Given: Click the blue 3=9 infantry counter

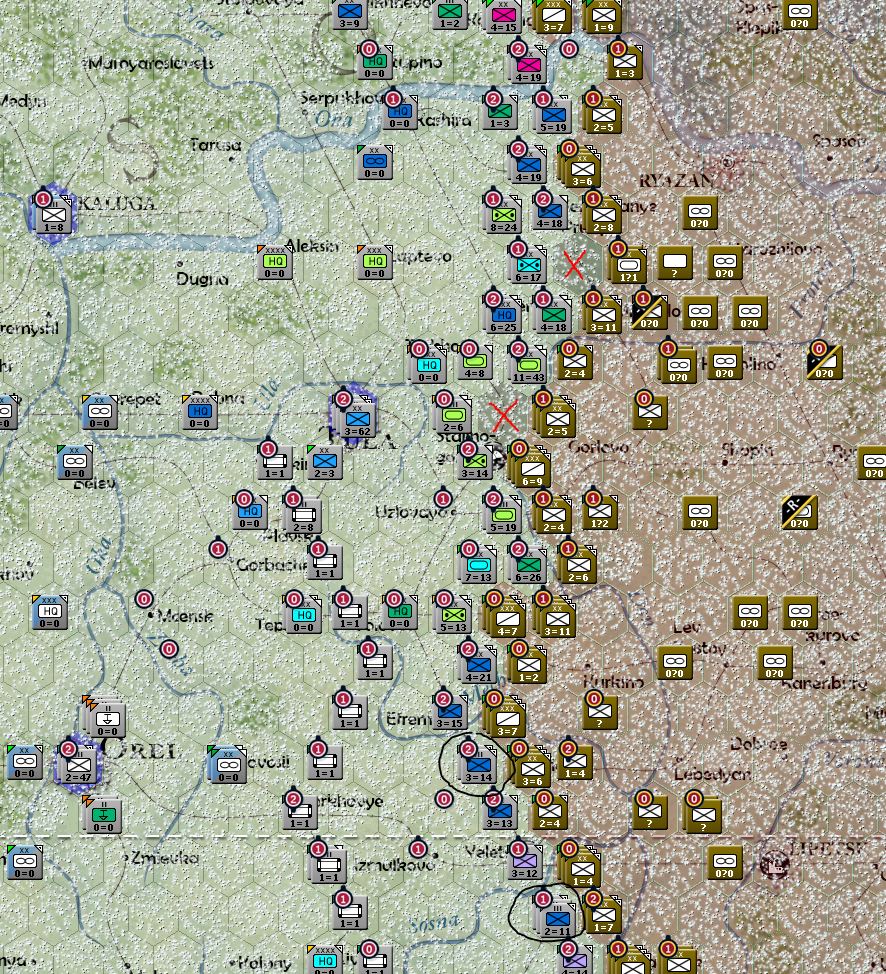Looking at the screenshot, I should point(350,14).
